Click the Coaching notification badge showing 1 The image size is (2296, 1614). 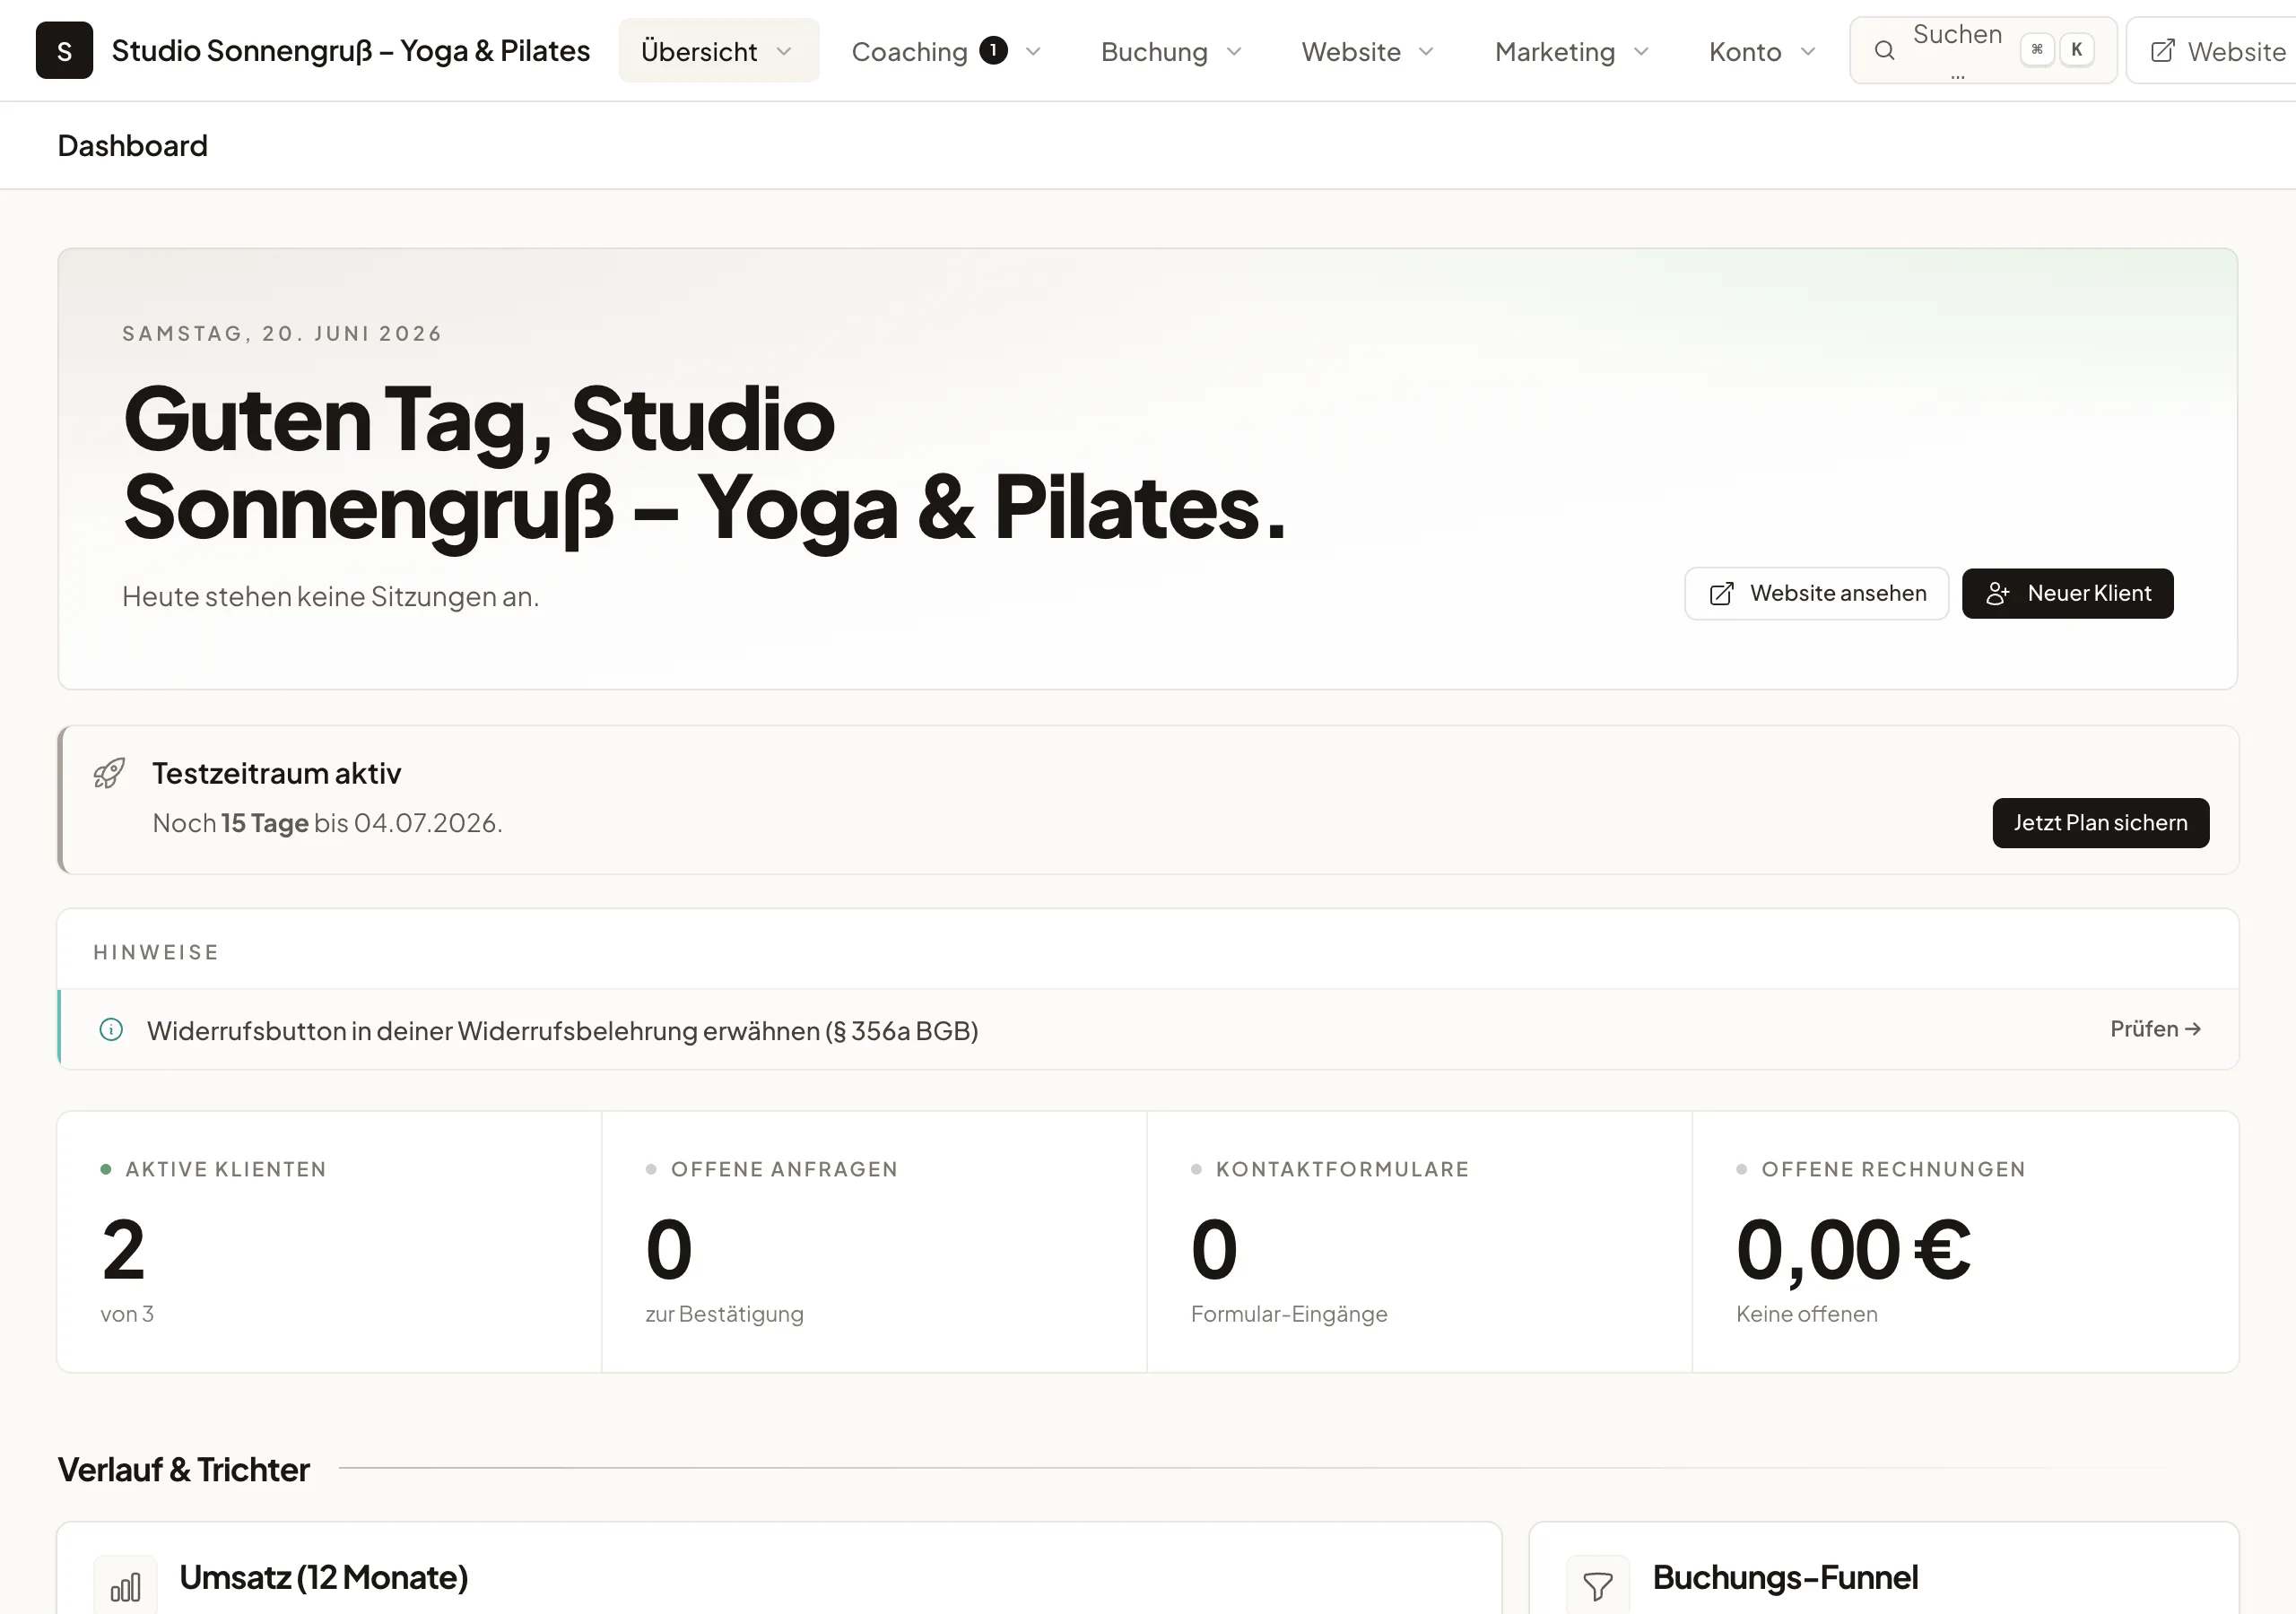tap(993, 50)
